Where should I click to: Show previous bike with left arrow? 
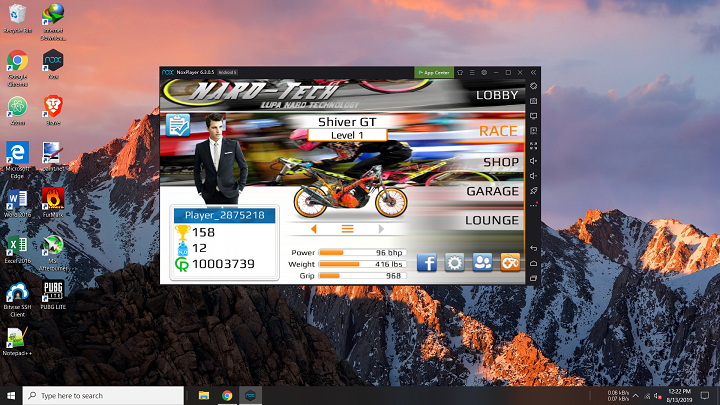click(x=314, y=229)
